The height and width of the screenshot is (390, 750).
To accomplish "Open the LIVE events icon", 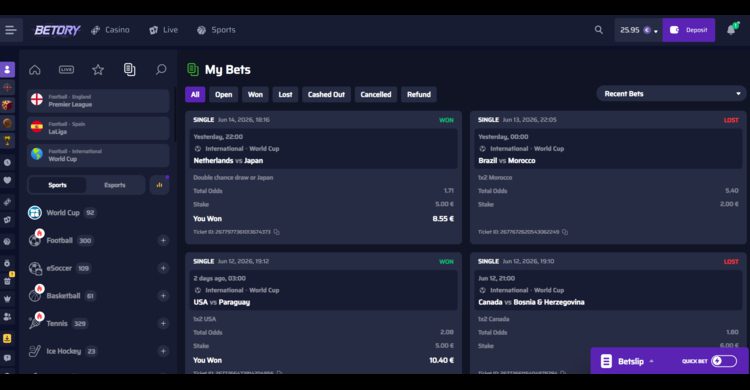I will tap(66, 70).
